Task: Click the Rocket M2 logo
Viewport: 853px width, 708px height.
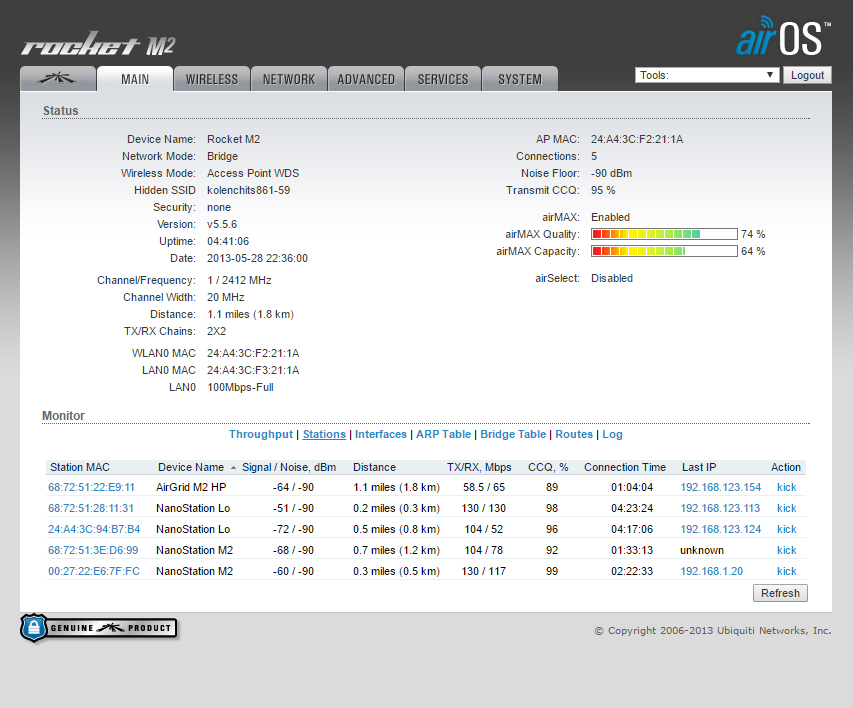Action: coord(98,44)
